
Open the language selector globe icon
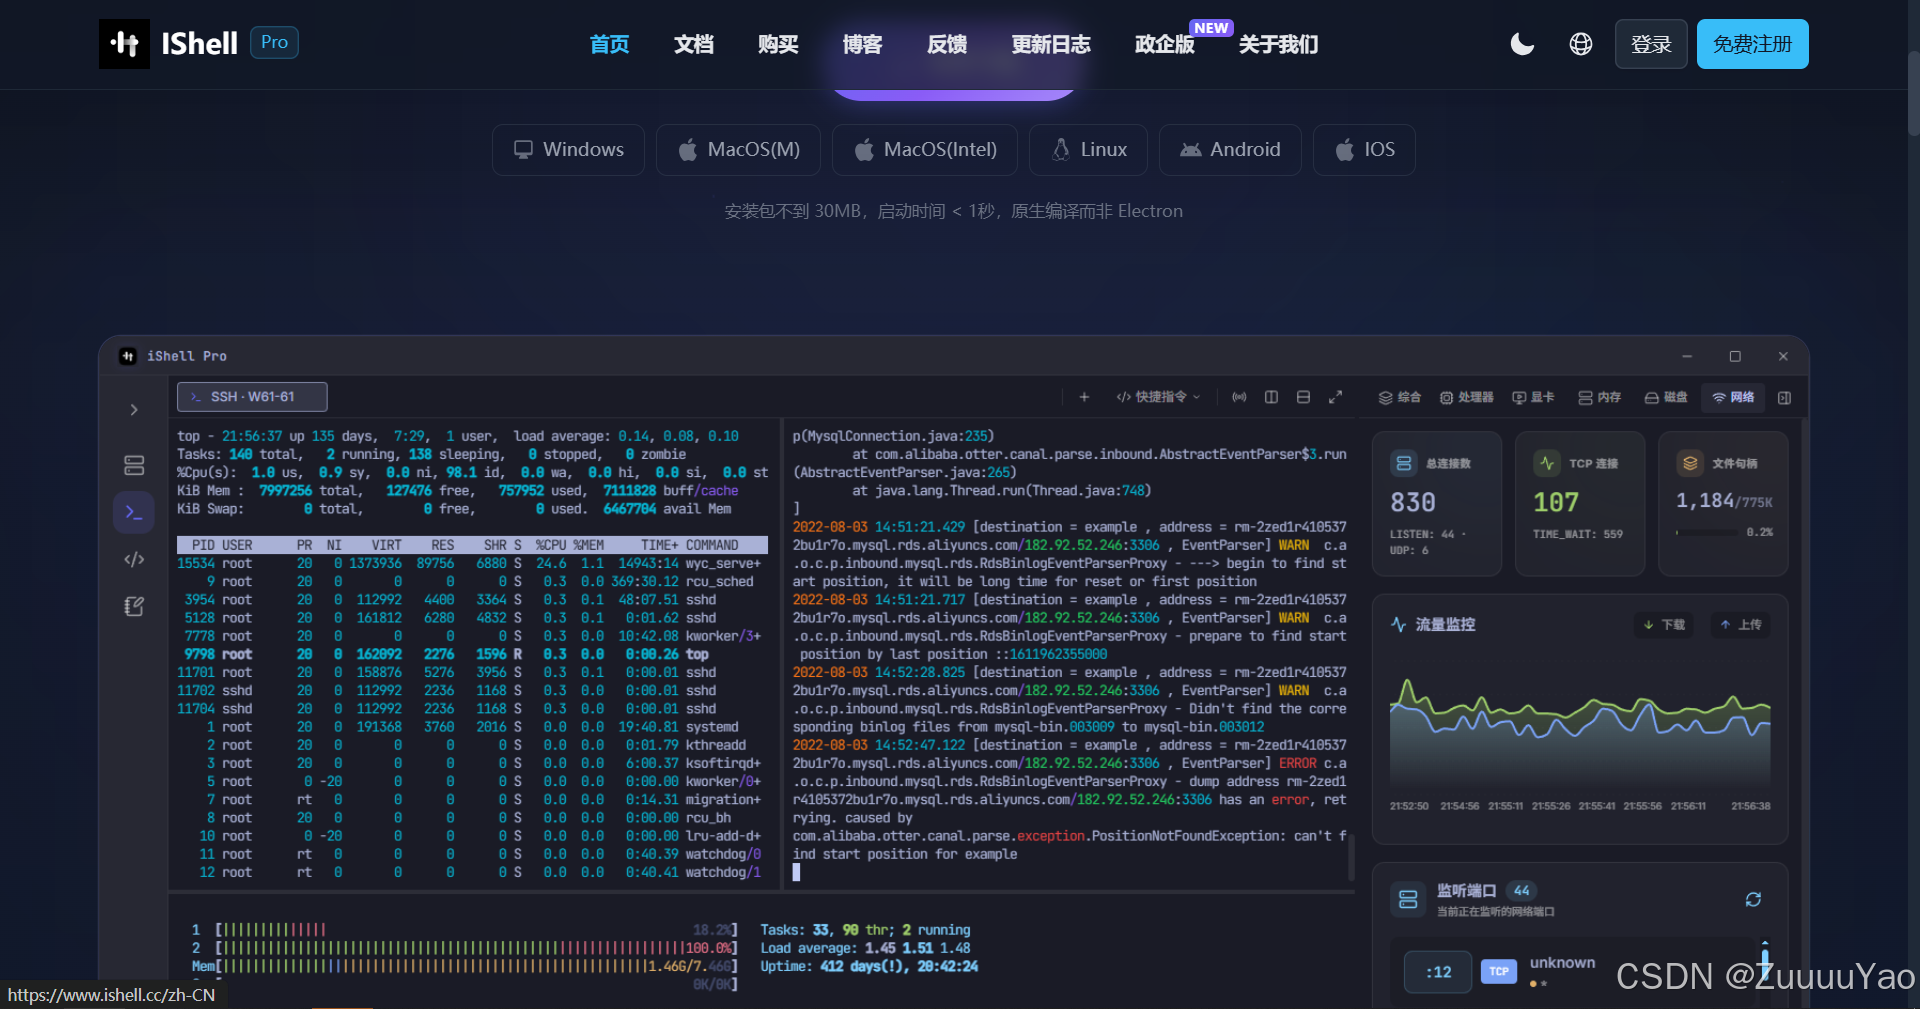coord(1581,44)
